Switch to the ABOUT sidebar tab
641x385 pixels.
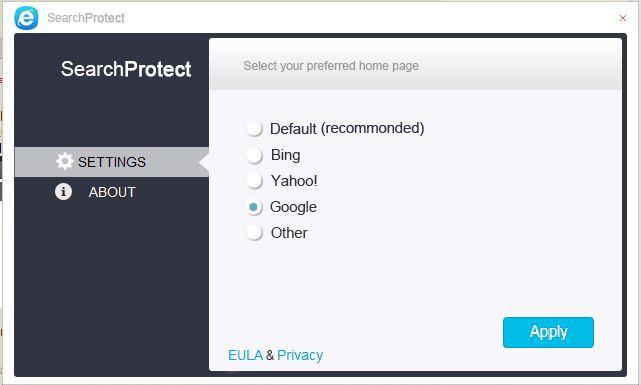tap(112, 192)
